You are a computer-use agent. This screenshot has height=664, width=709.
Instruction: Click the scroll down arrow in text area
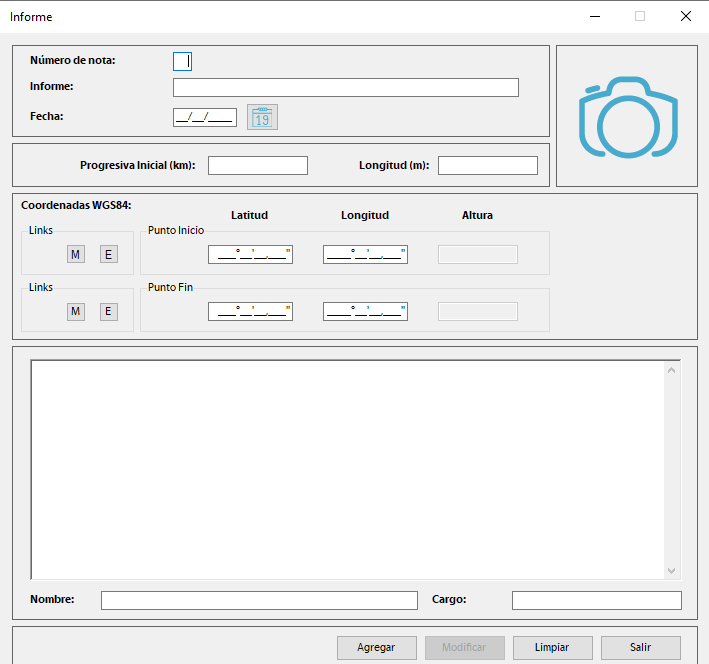672,570
